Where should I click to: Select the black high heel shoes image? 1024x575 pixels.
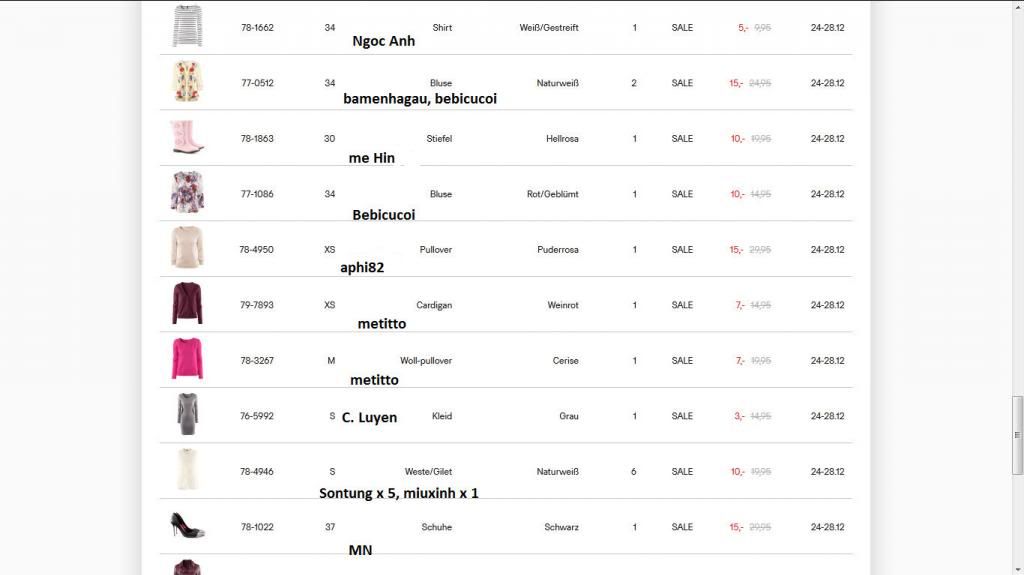[187, 525]
